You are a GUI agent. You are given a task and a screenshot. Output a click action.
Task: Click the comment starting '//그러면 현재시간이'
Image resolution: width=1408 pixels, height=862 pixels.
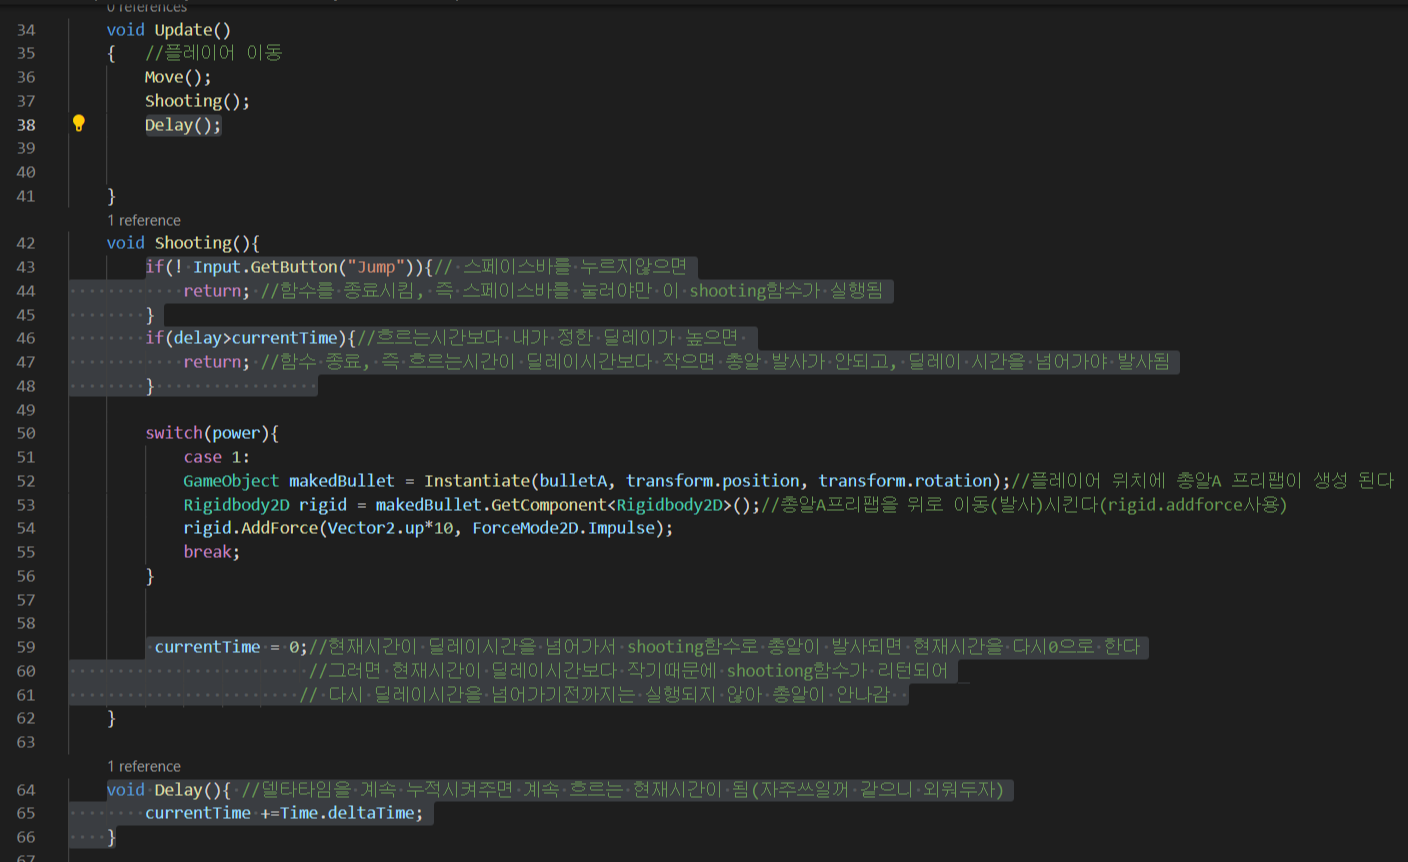(628, 671)
